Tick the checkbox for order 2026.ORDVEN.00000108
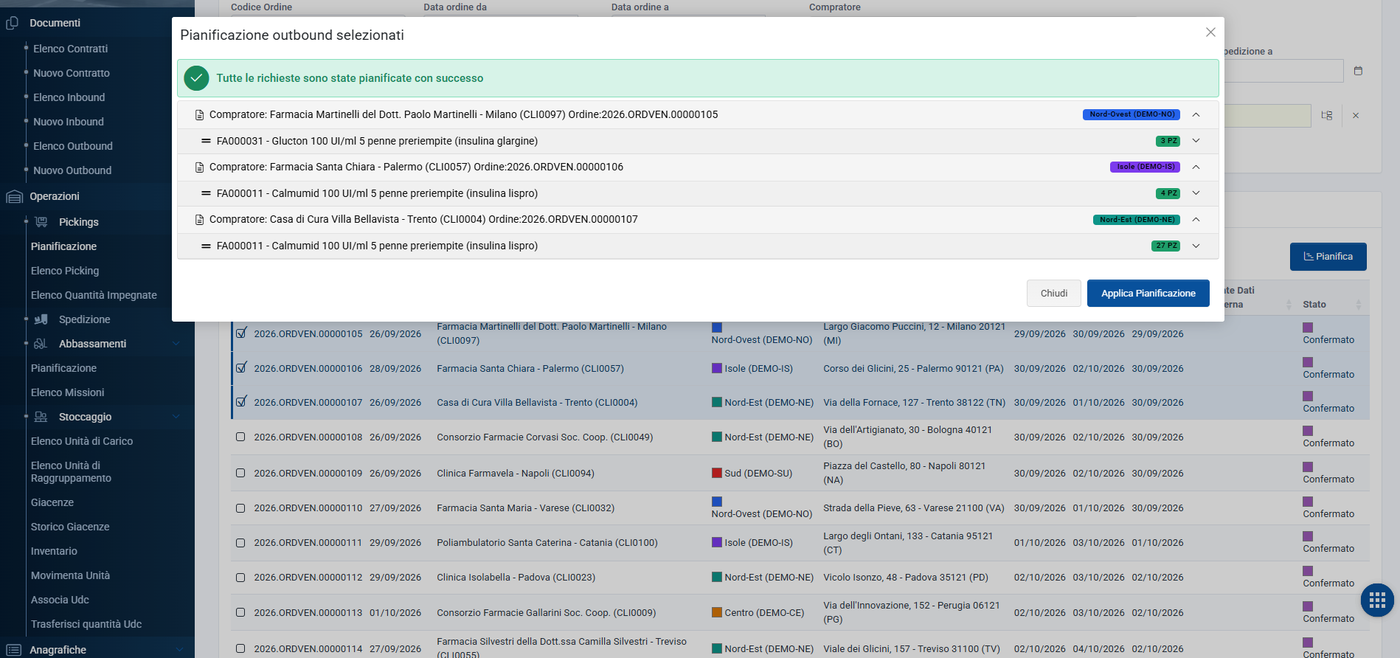This screenshot has width=1400, height=658. pos(240,437)
